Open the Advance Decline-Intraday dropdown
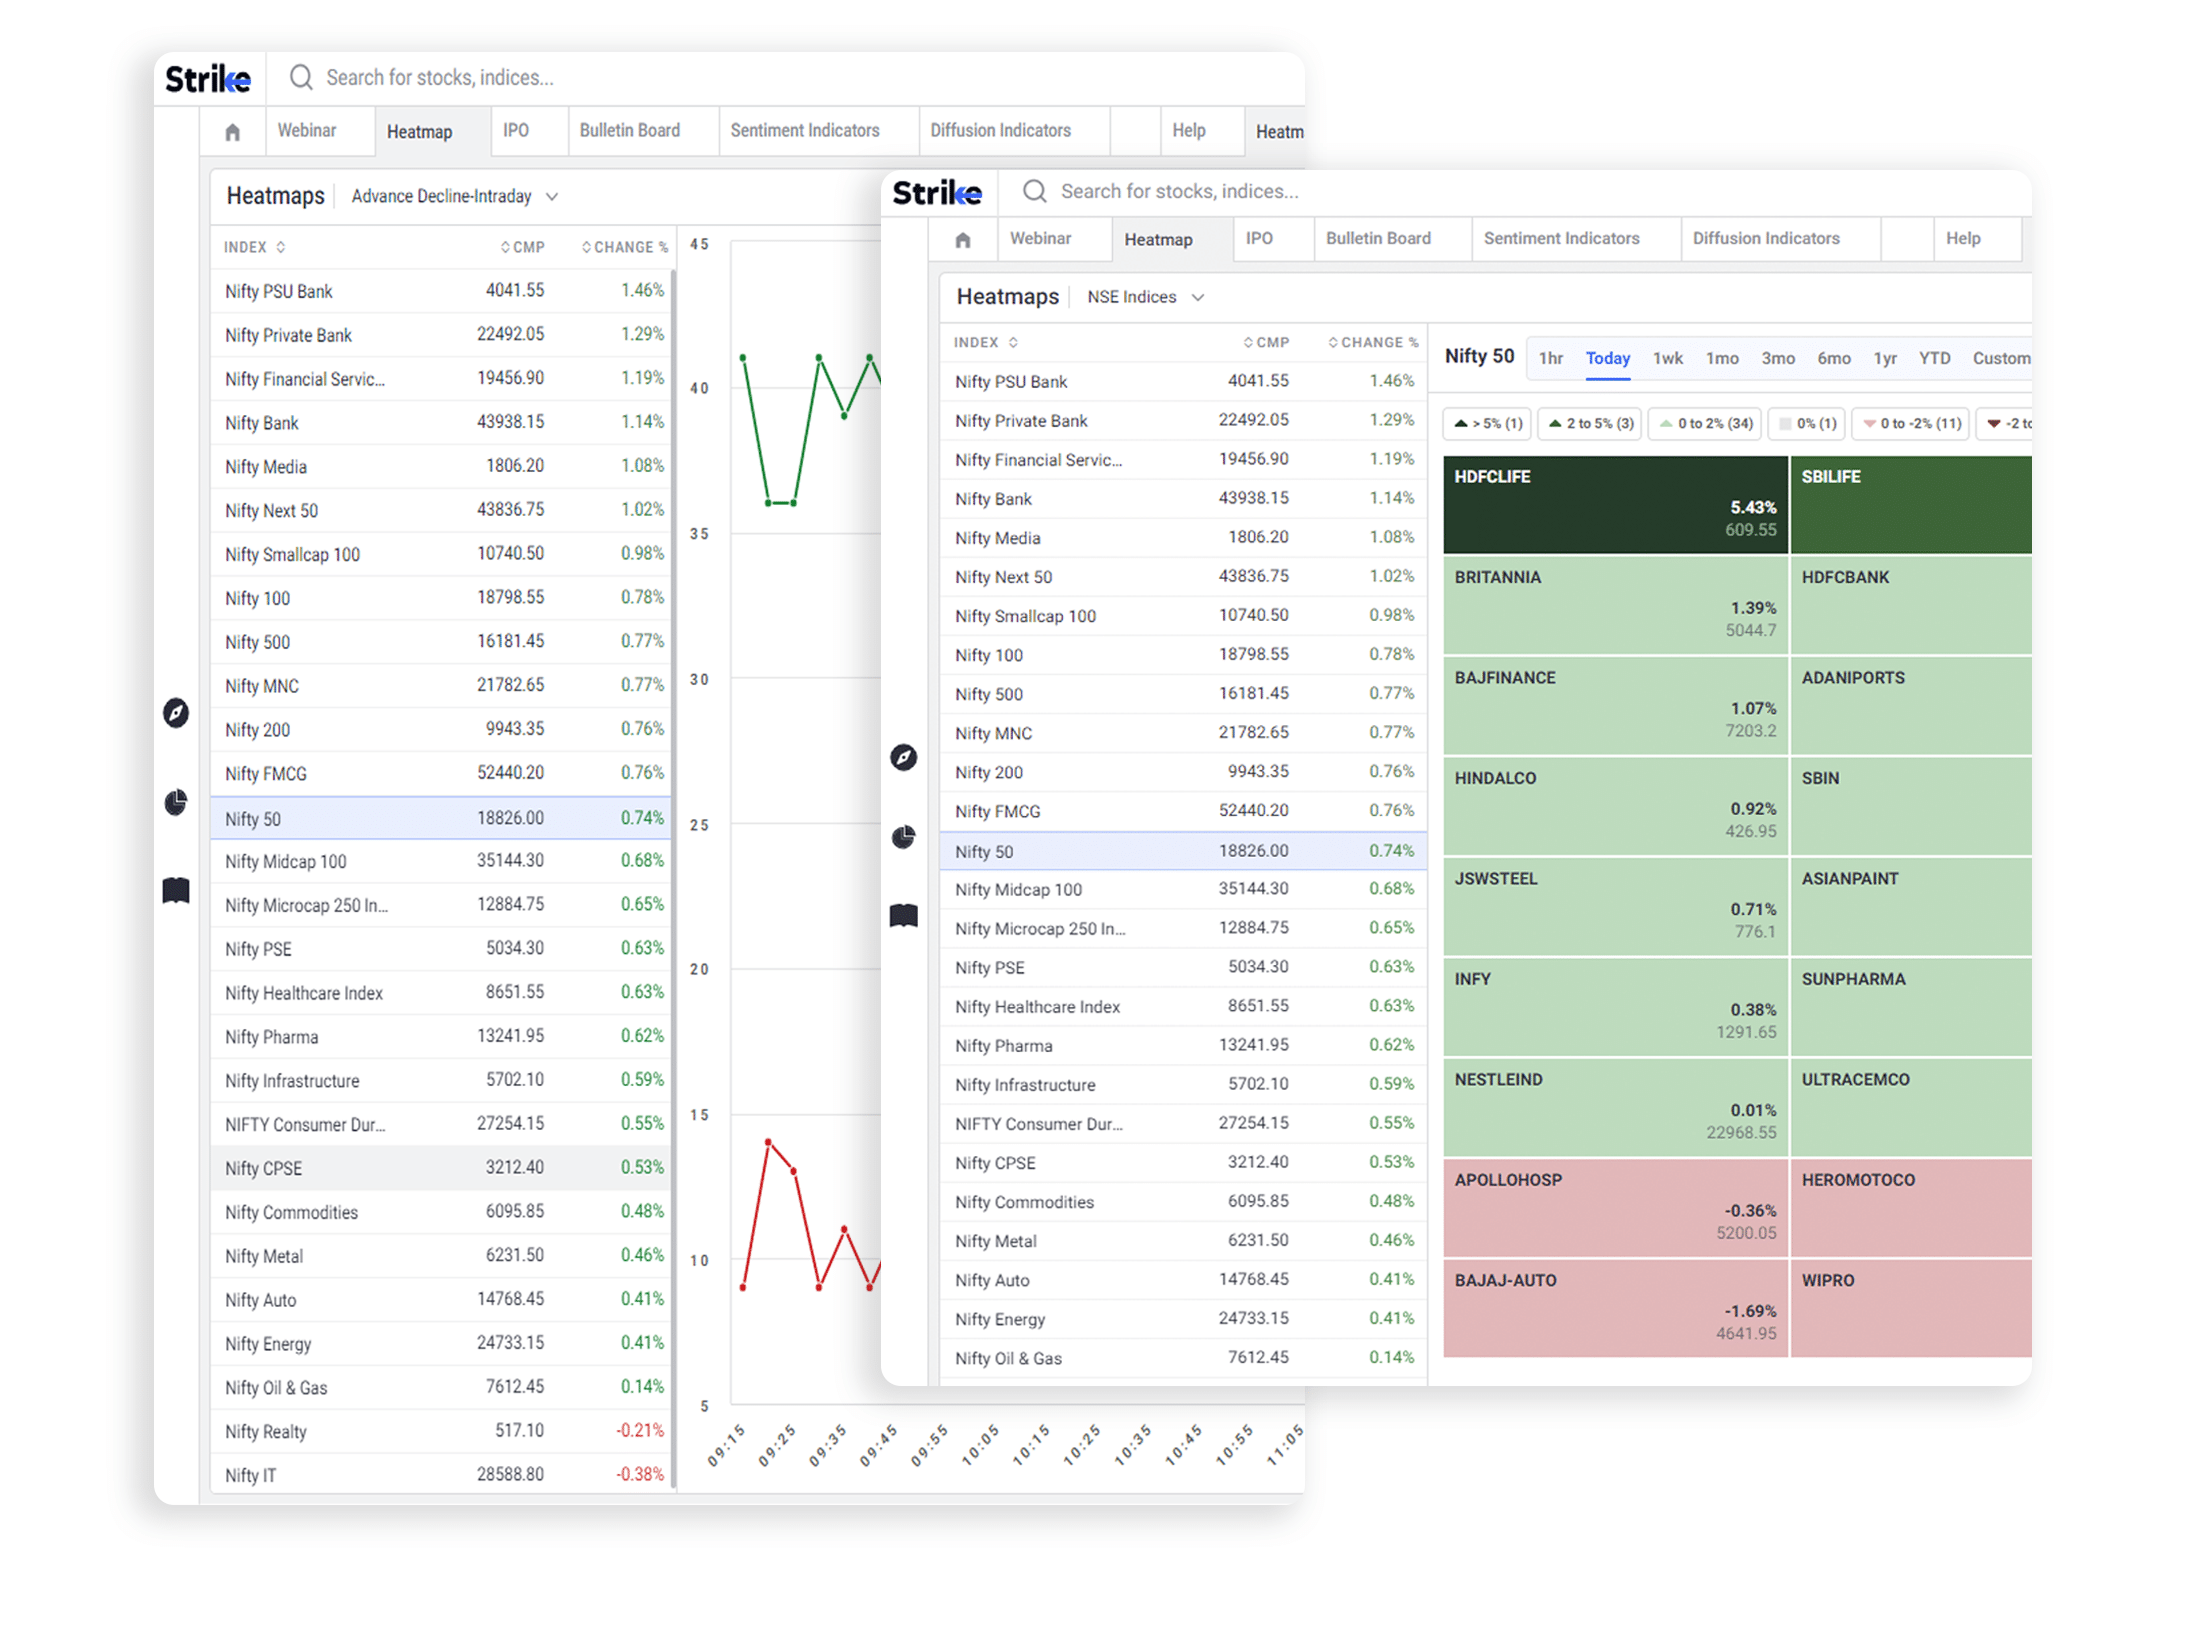 454,196
